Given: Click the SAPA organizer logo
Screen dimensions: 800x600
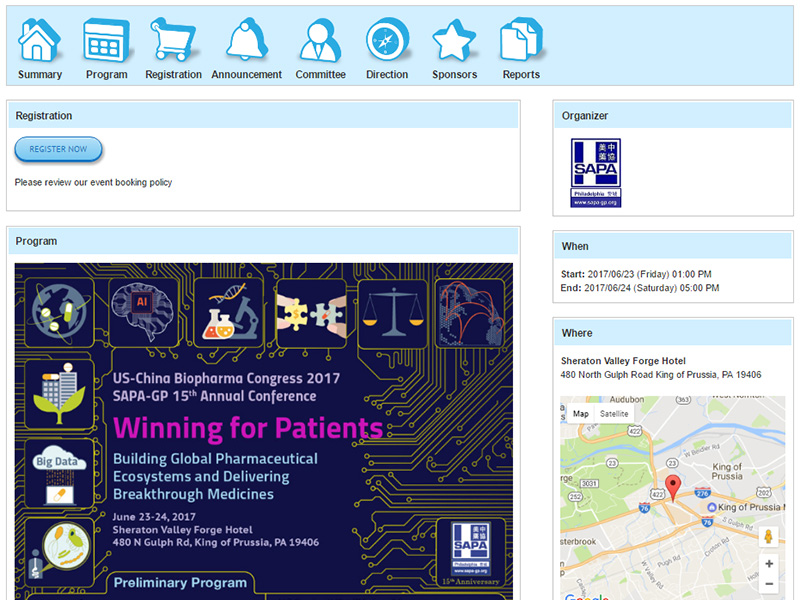Looking at the screenshot, I should pyautogui.click(x=595, y=172).
